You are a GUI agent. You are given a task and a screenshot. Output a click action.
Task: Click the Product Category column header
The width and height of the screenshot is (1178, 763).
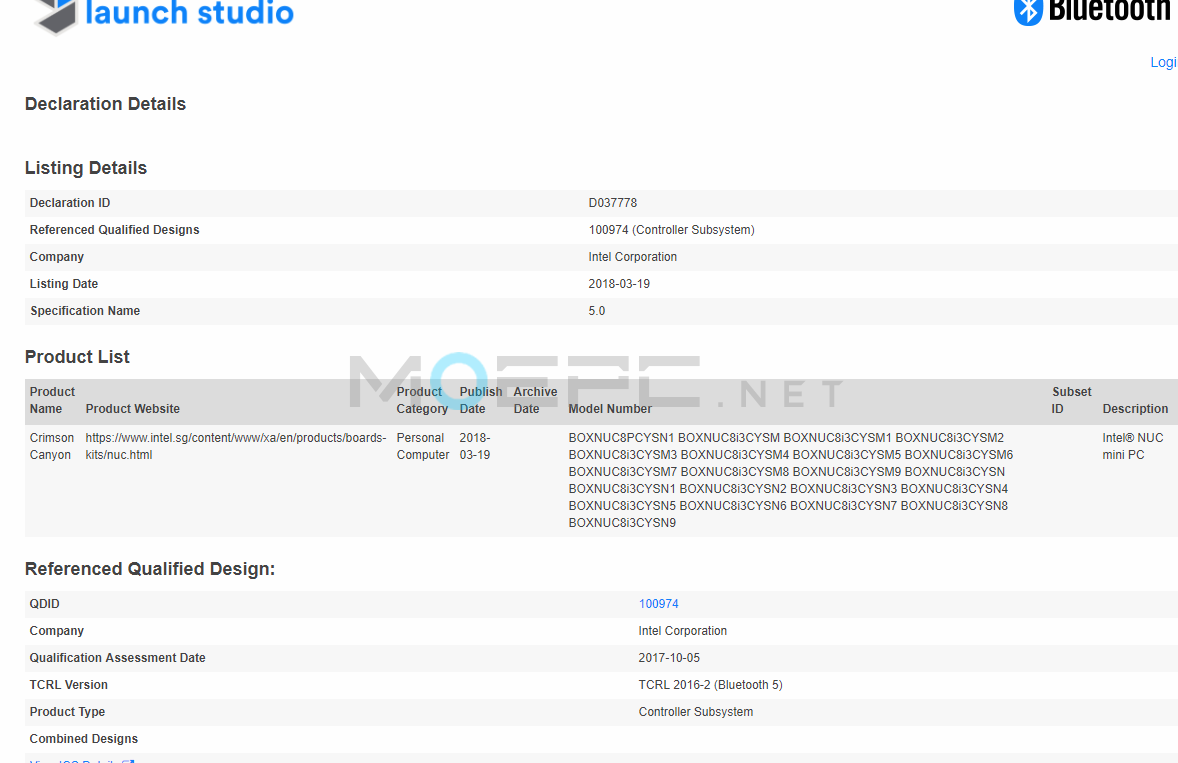tap(421, 400)
